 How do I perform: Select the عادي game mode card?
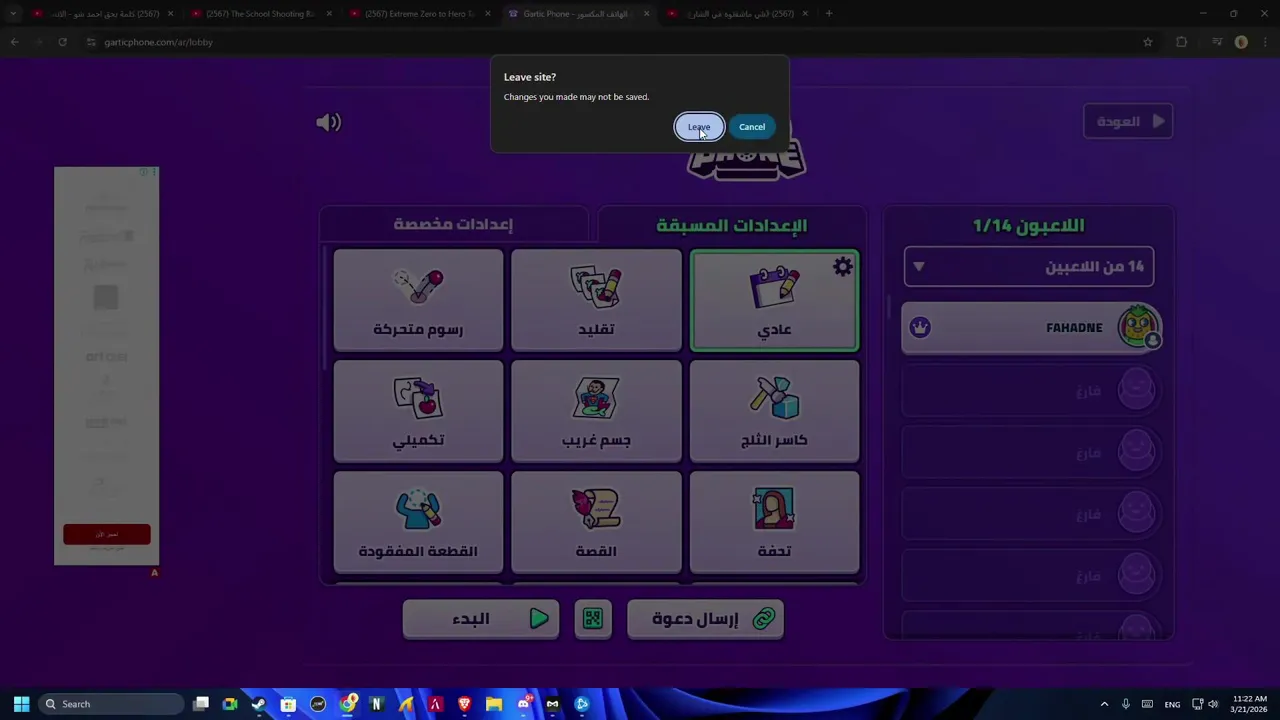click(x=774, y=301)
